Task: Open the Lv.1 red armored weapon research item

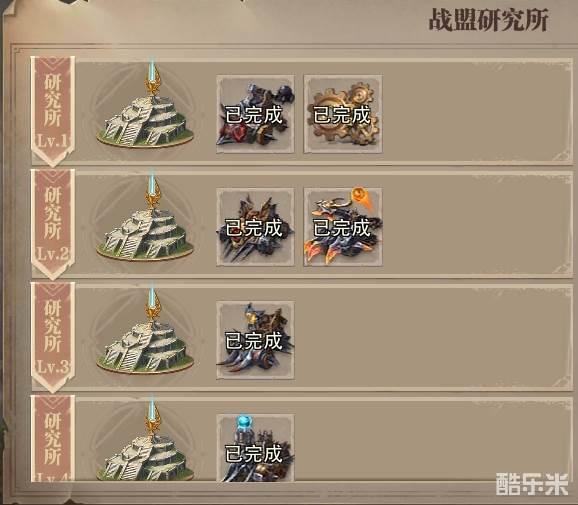Action: [x=255, y=114]
